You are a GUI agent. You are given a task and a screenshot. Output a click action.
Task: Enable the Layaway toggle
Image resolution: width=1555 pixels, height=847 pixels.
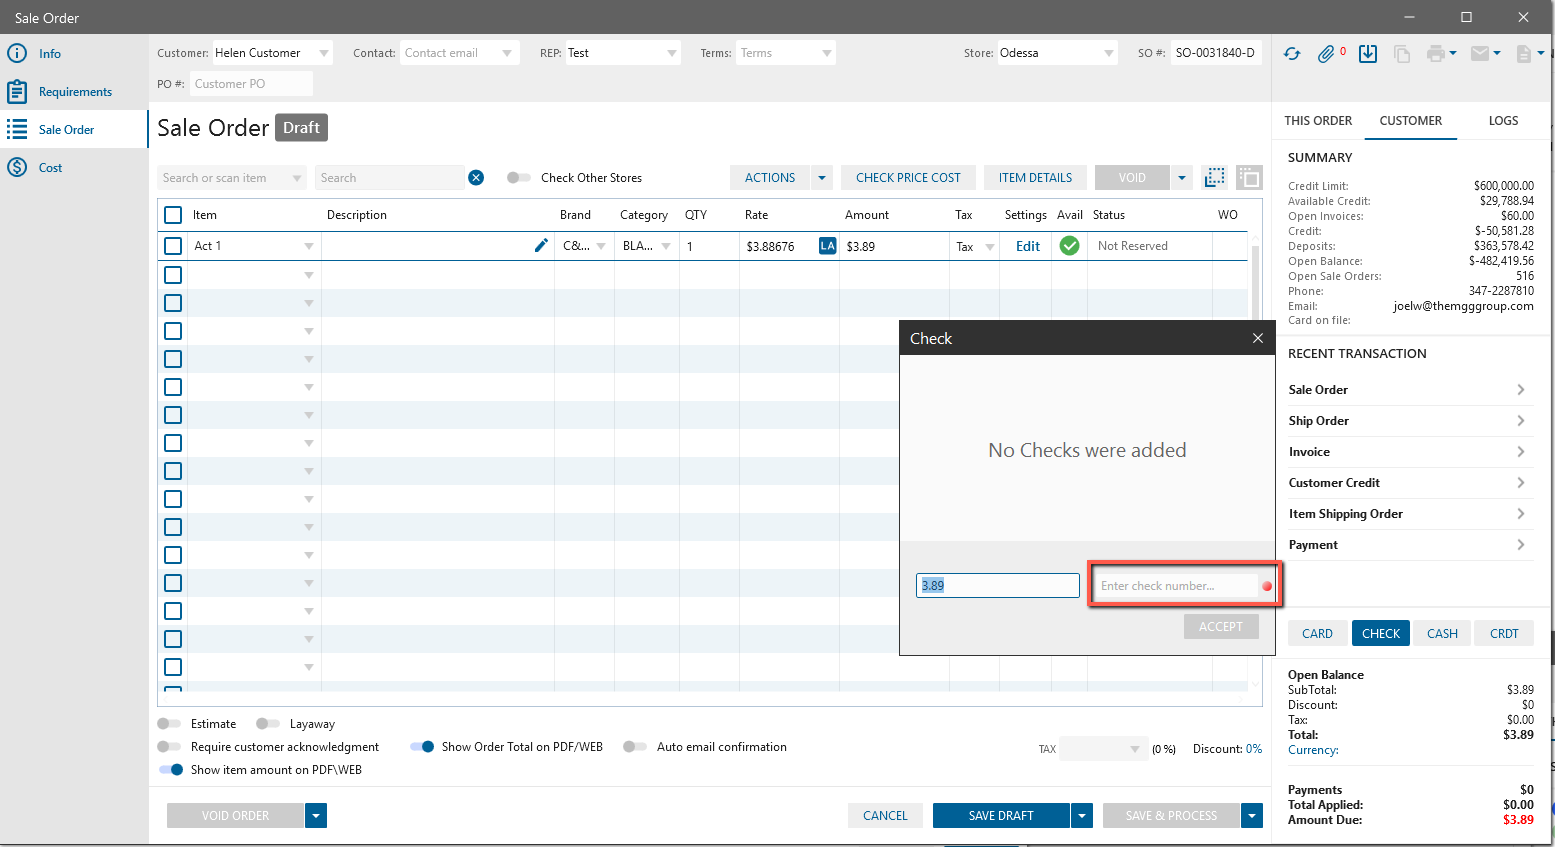tap(268, 724)
